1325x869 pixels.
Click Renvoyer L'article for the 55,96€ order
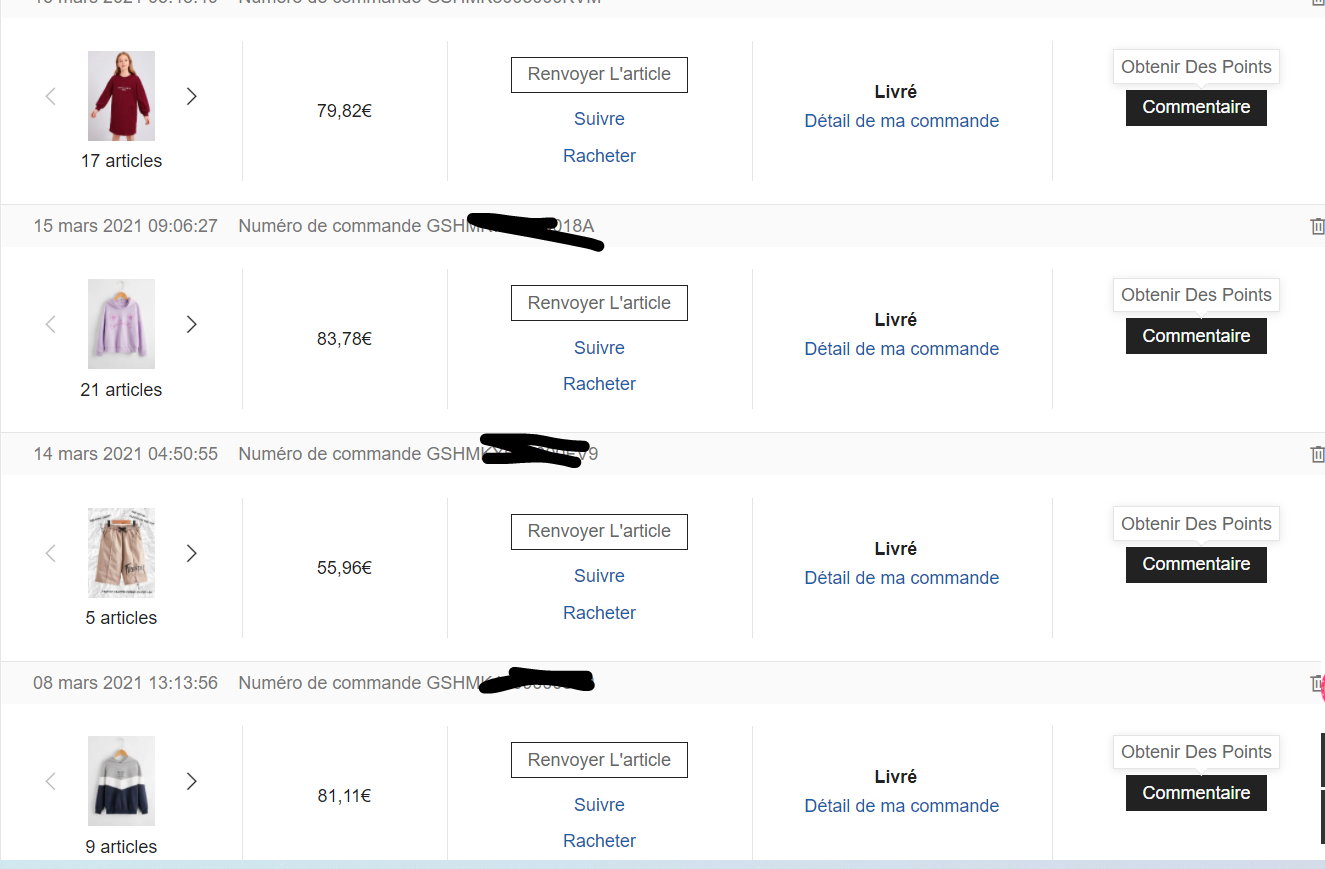[599, 531]
